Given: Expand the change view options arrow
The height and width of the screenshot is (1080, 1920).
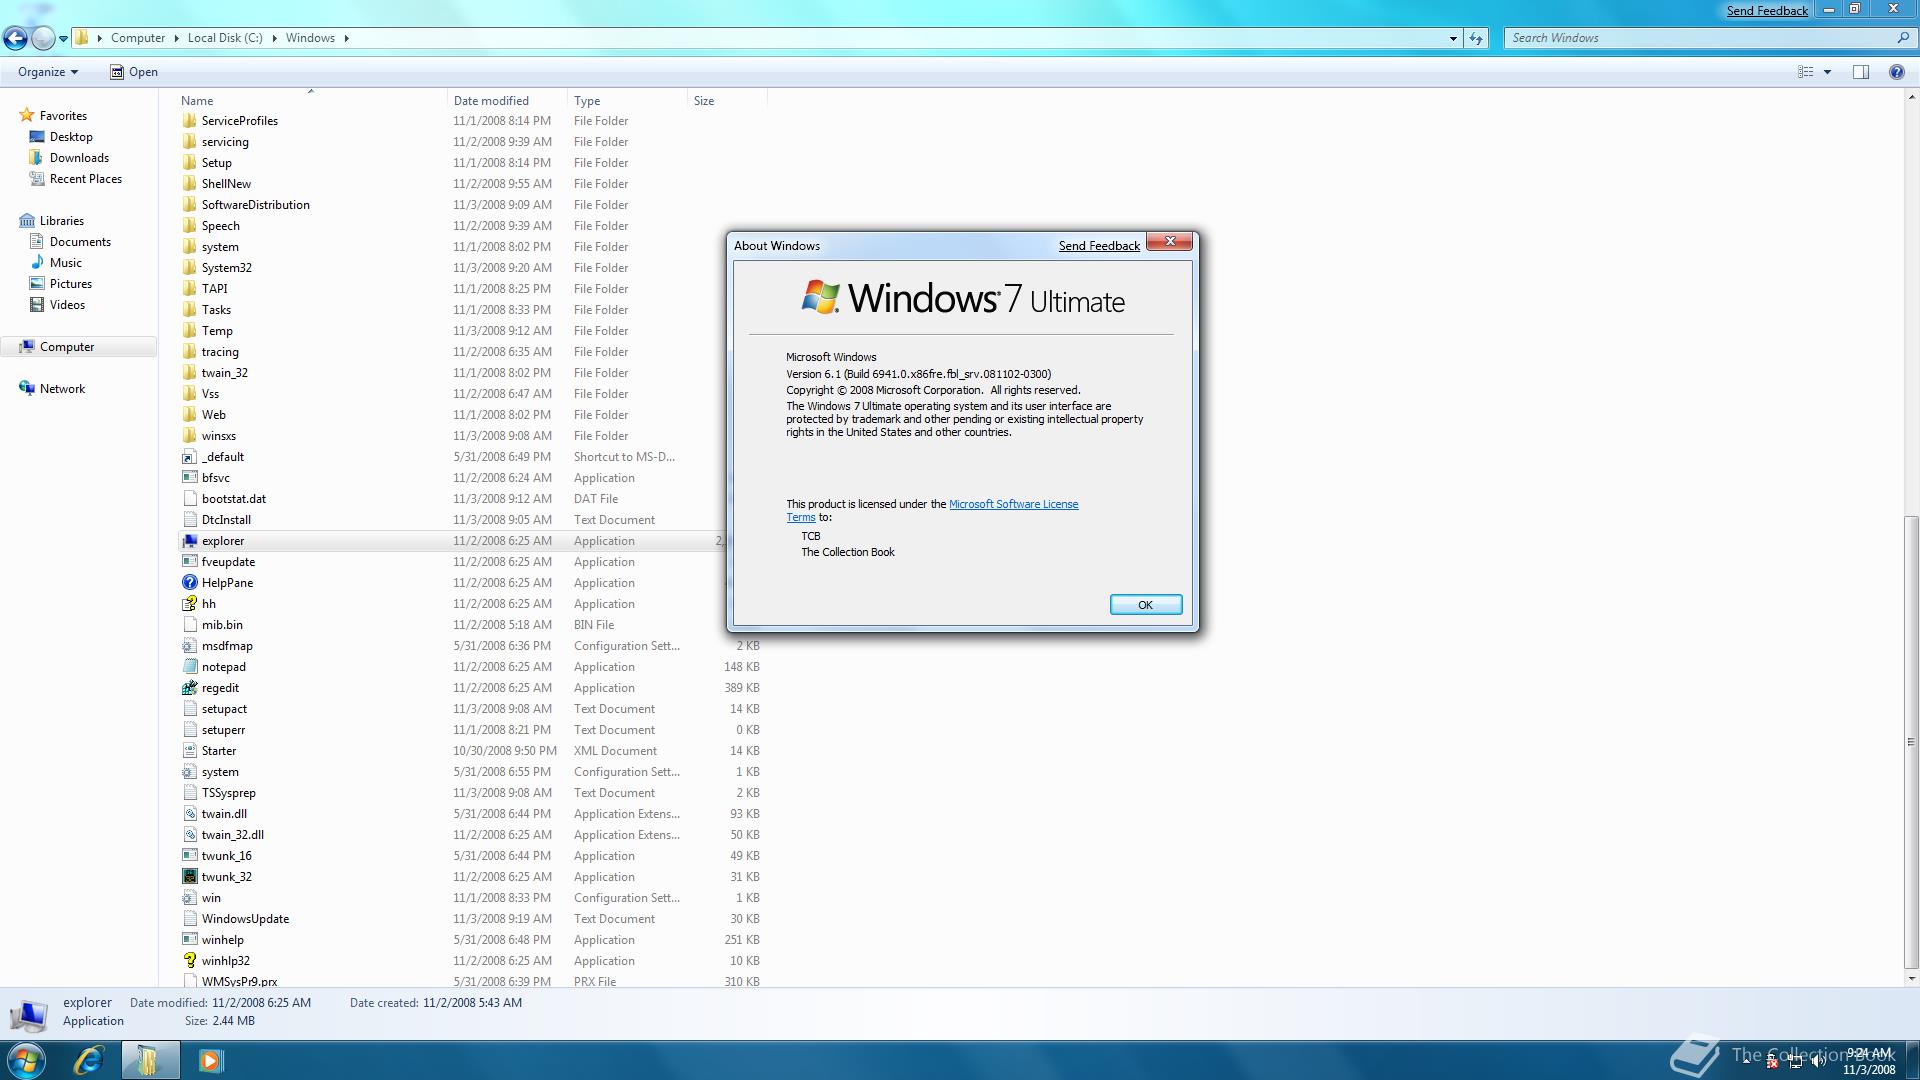Looking at the screenshot, I should tap(1827, 72).
